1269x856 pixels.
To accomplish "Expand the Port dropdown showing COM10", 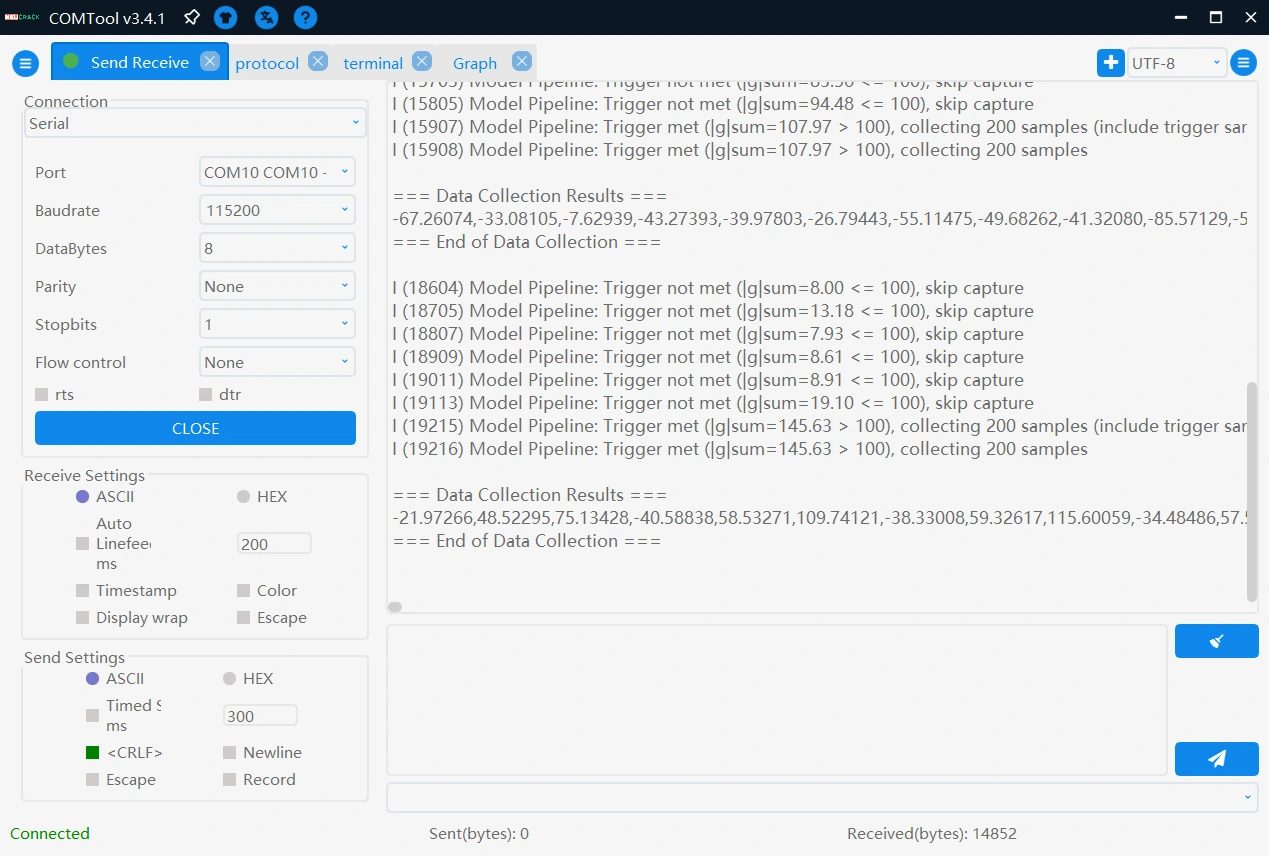I will (277, 172).
